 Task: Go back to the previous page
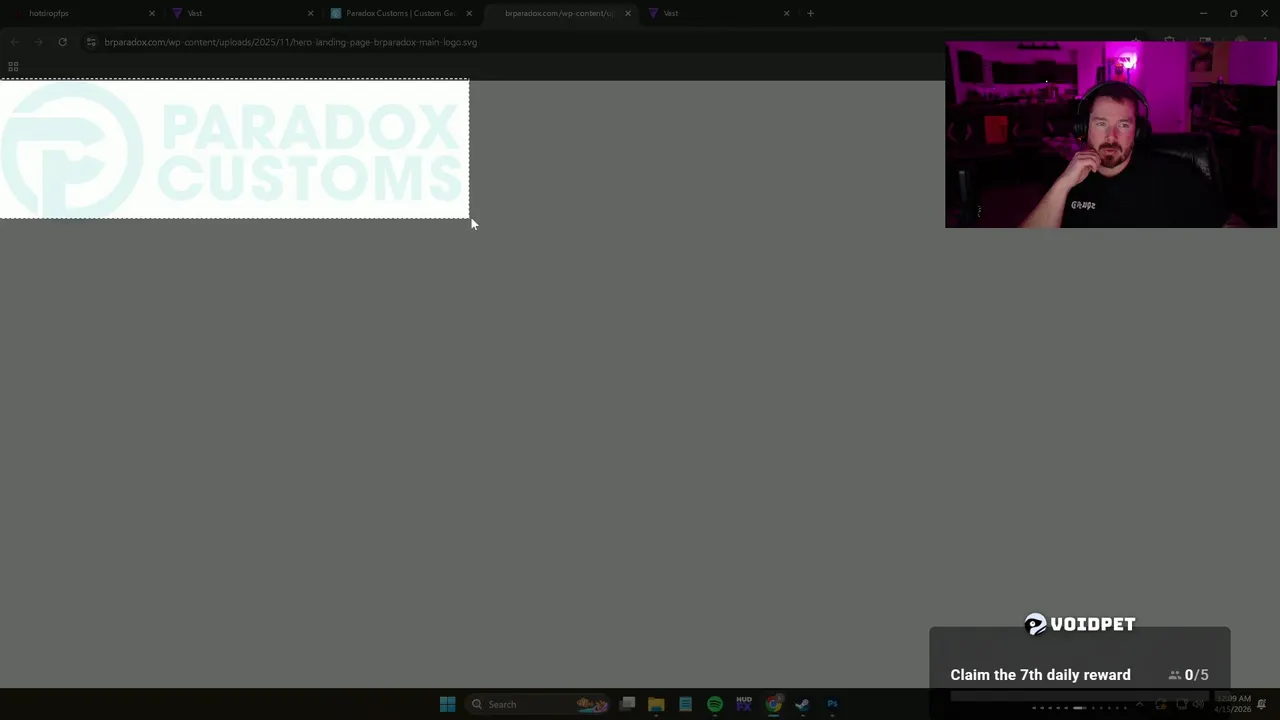14,42
